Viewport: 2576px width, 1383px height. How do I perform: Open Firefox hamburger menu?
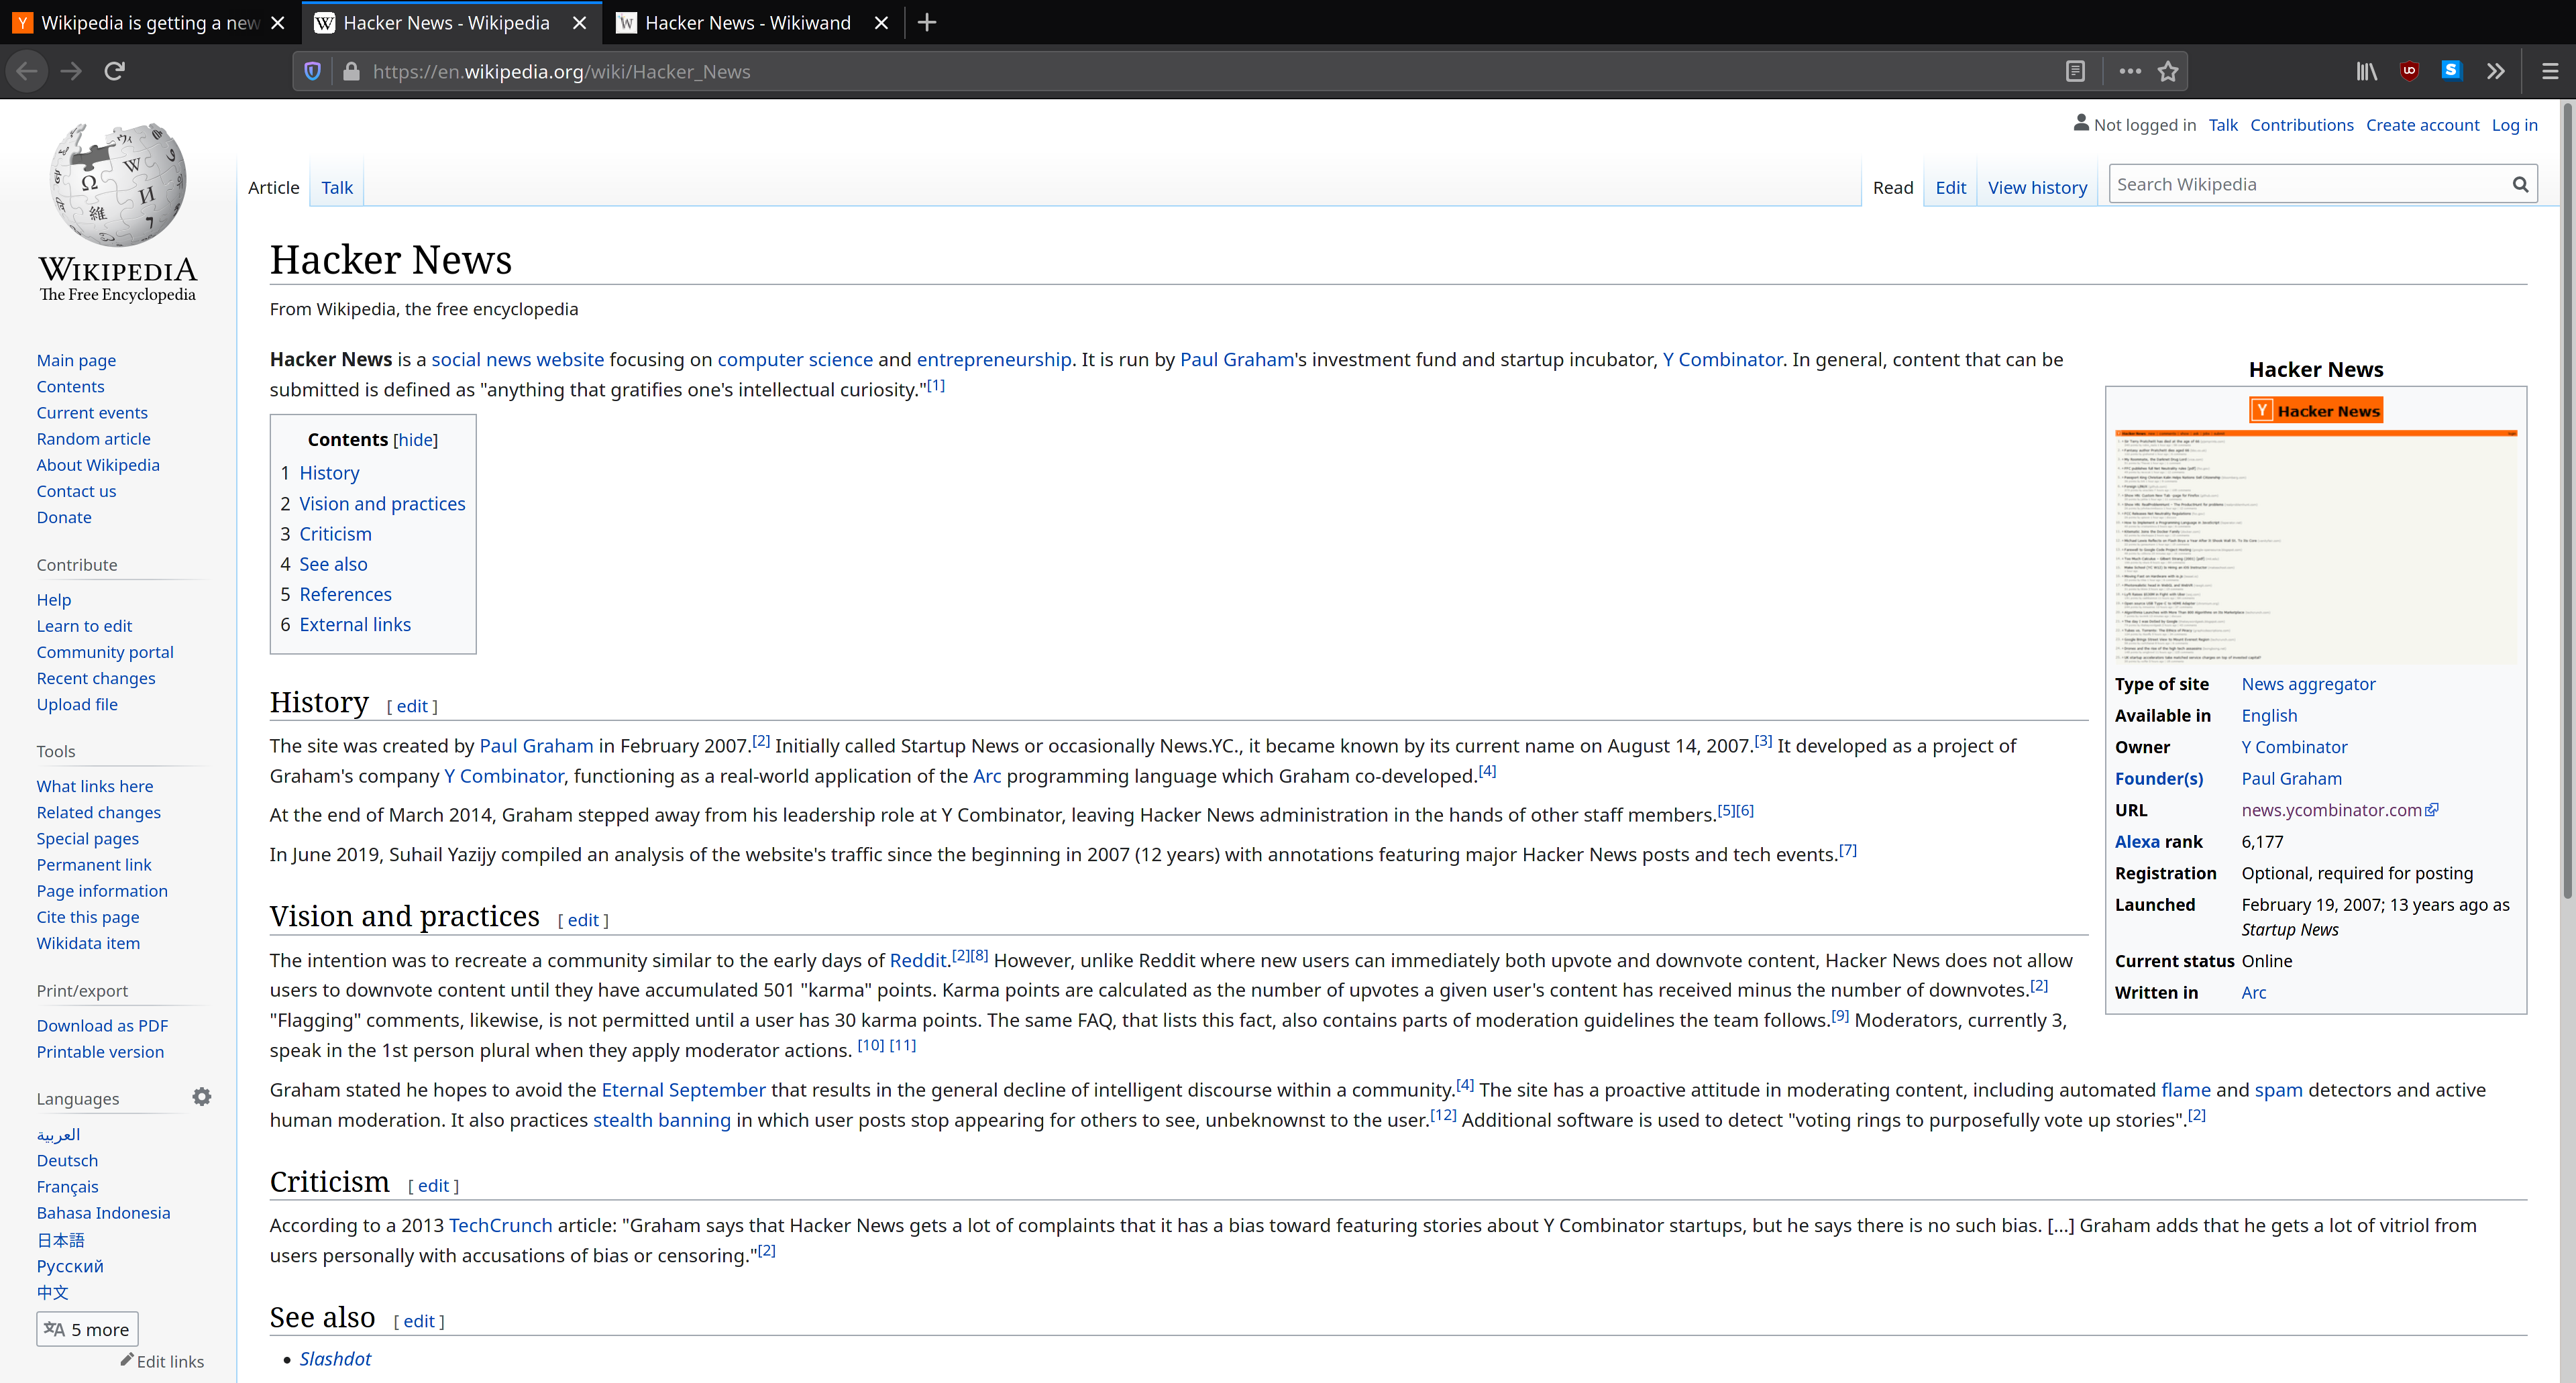click(2549, 71)
